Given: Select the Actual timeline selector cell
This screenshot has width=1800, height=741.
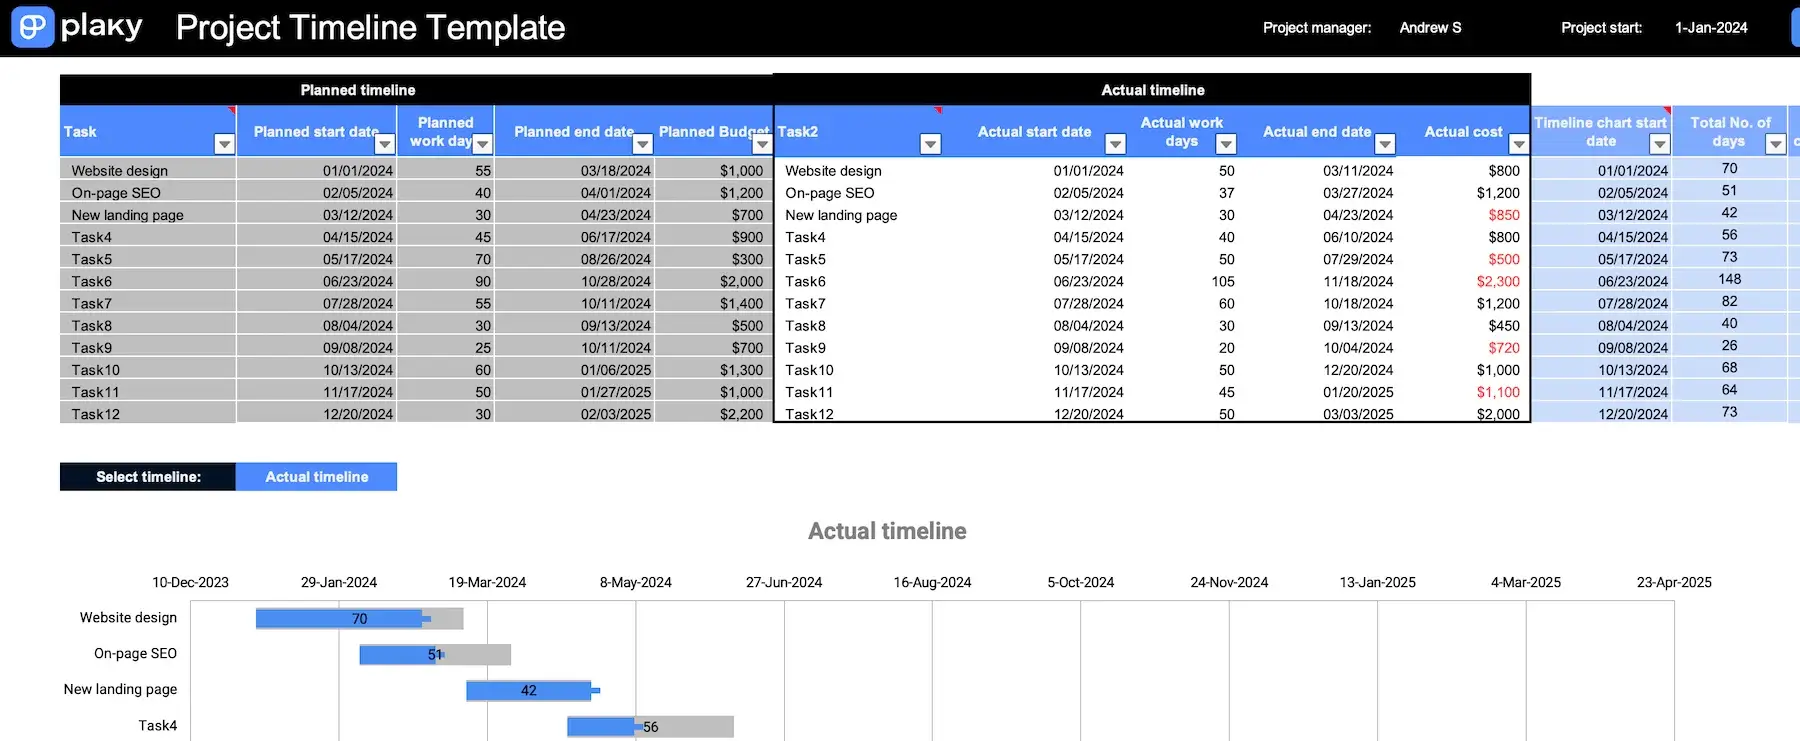Looking at the screenshot, I should (x=316, y=477).
